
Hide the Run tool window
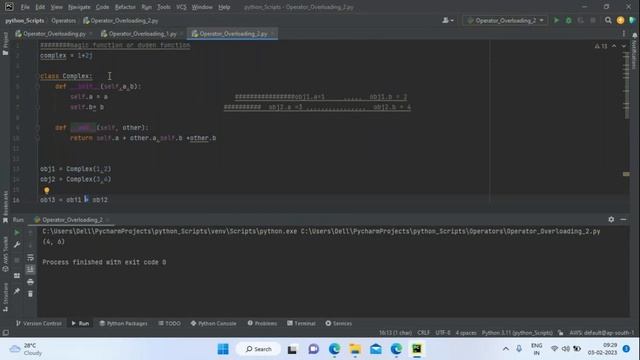623,220
